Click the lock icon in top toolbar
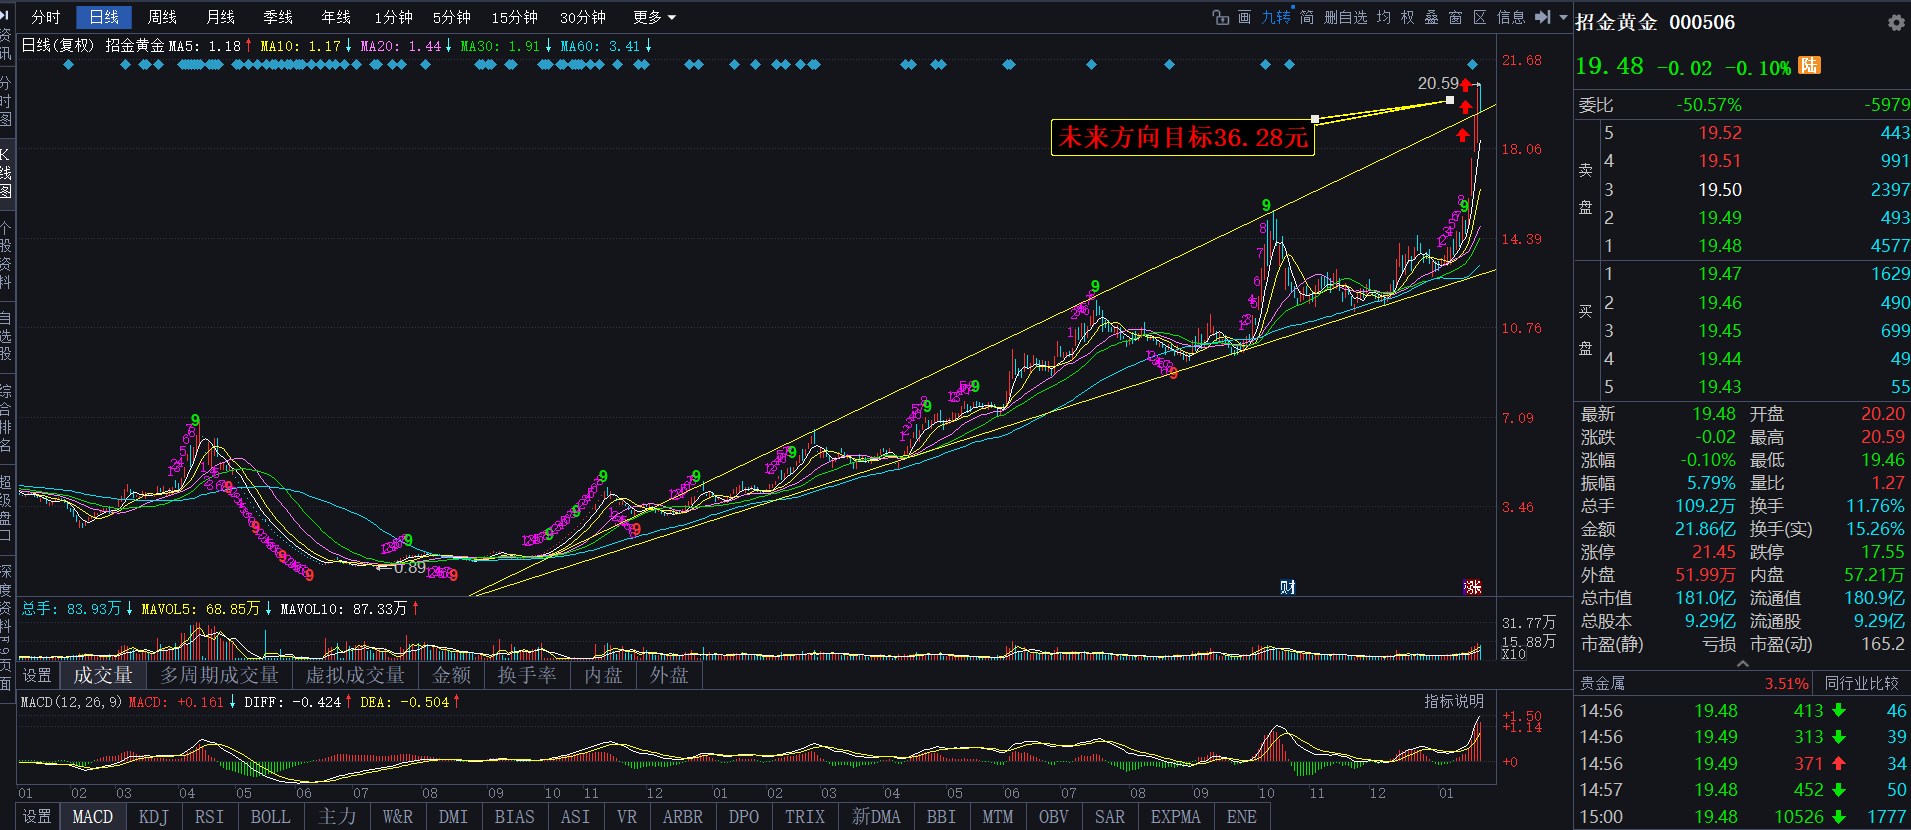The width and height of the screenshot is (1911, 830). (x=1220, y=17)
